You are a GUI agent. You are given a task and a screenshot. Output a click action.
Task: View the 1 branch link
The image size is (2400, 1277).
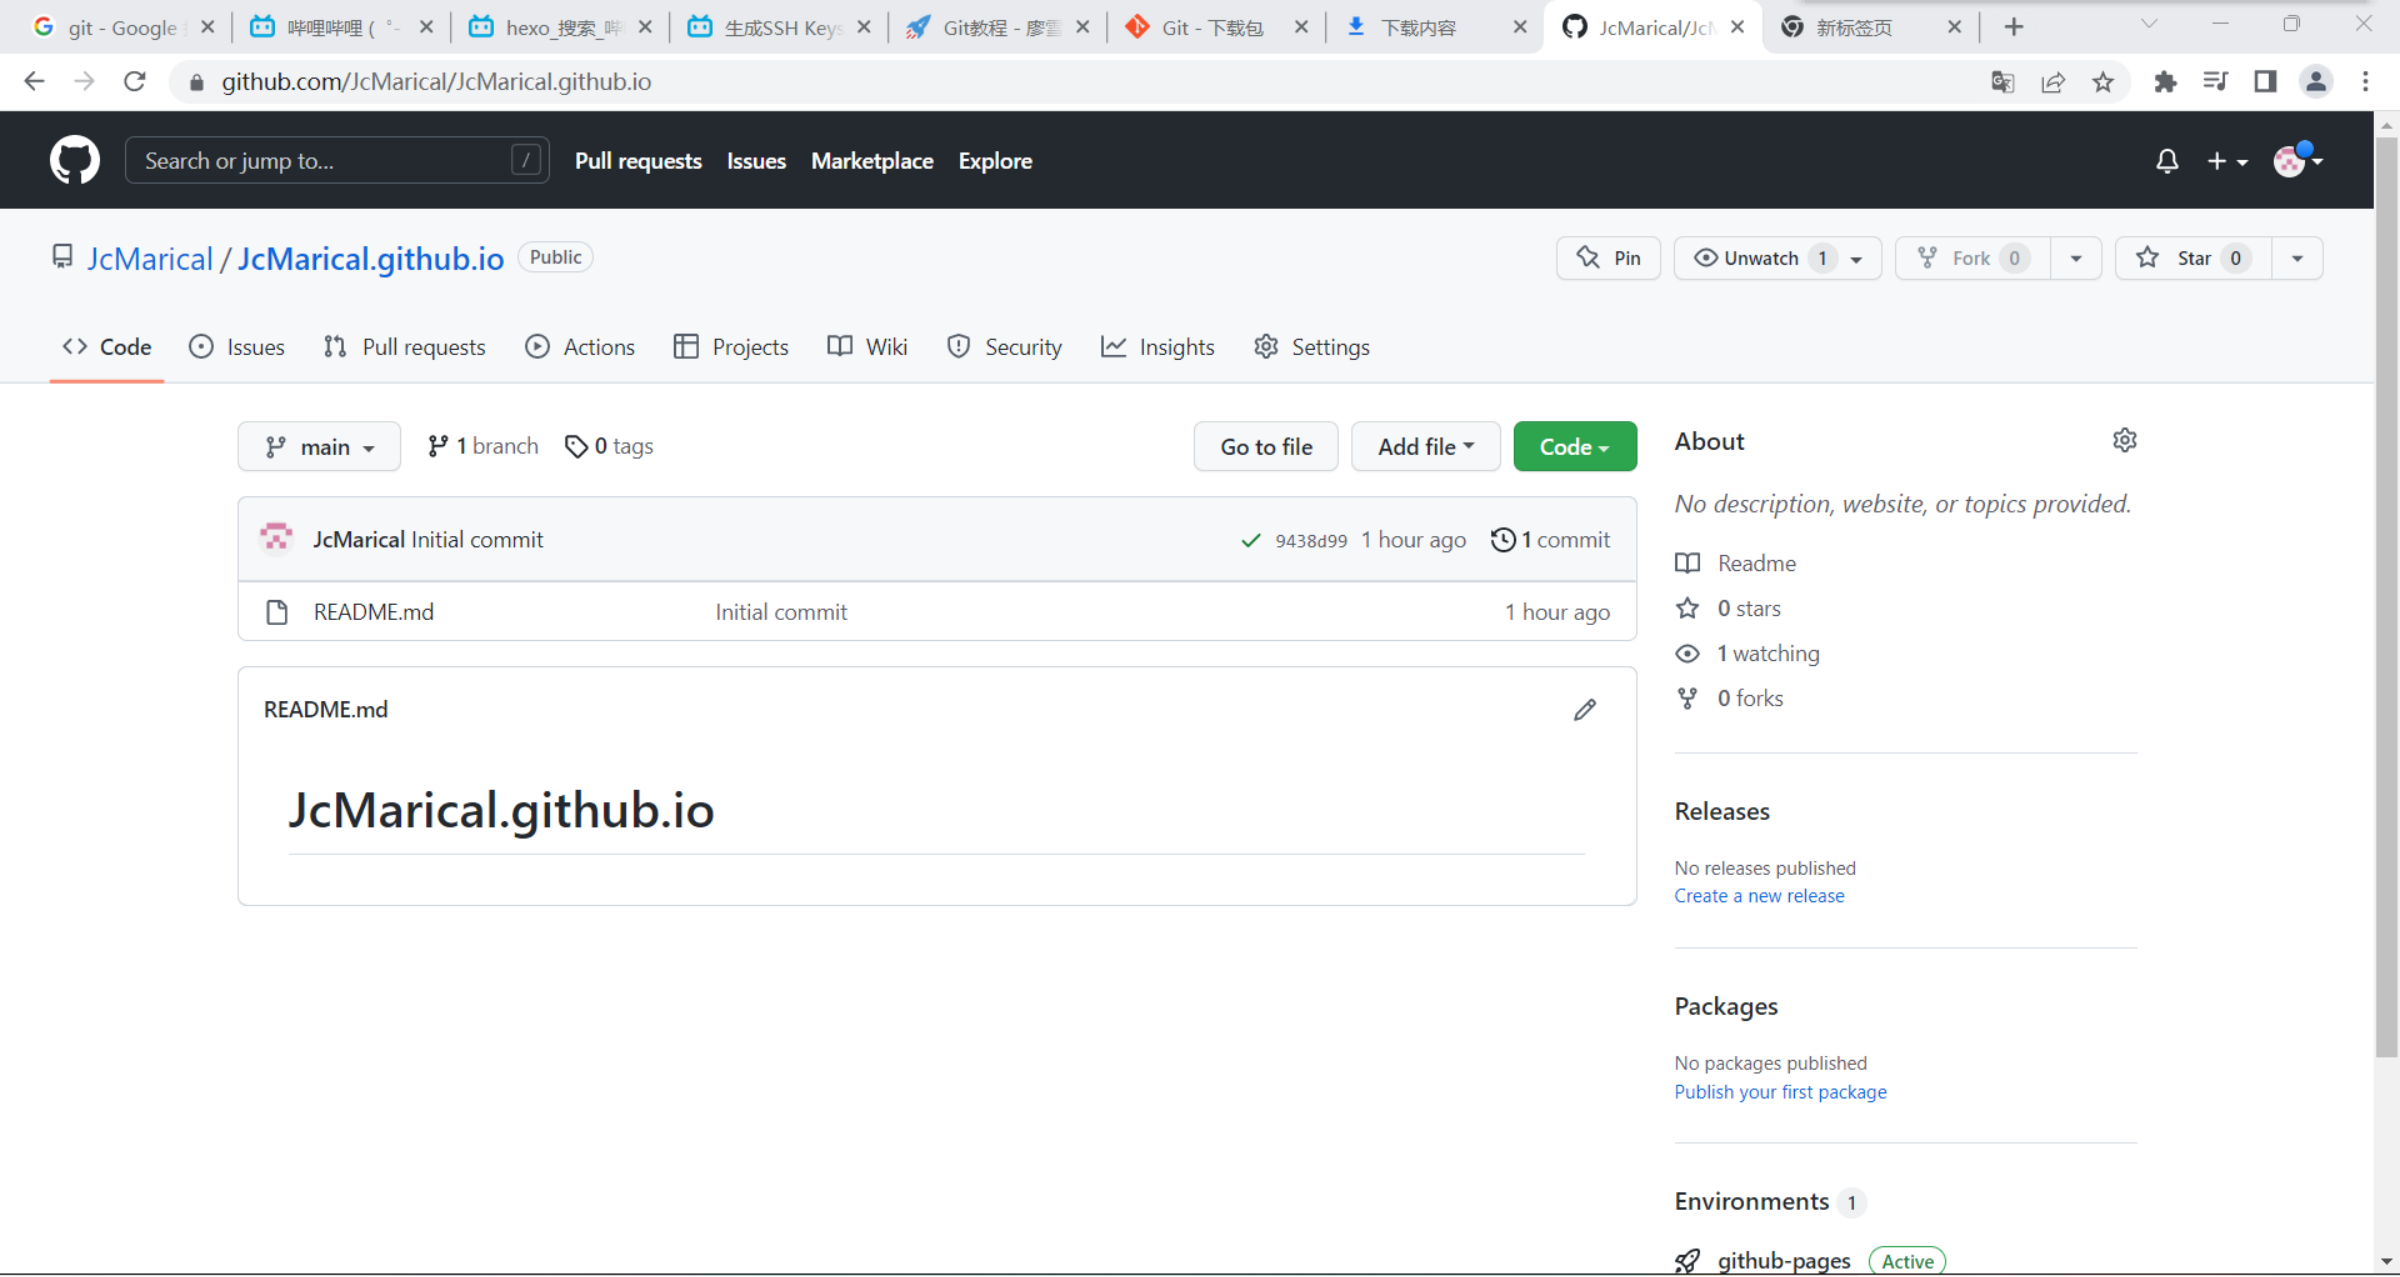[x=483, y=446]
